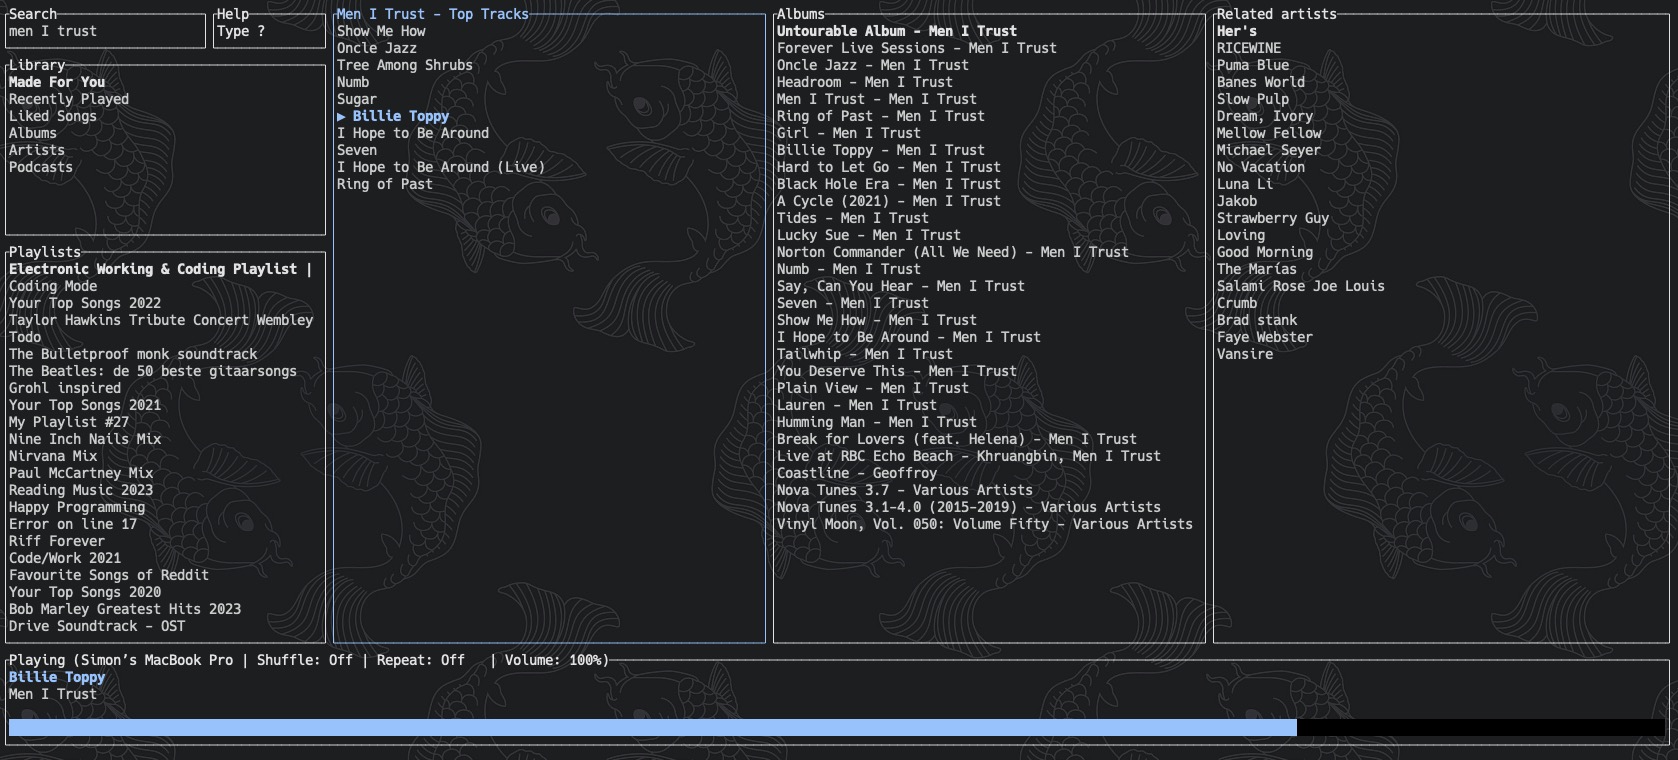Open 'Grohl inspired' playlist
1678x760 pixels.
(65, 388)
